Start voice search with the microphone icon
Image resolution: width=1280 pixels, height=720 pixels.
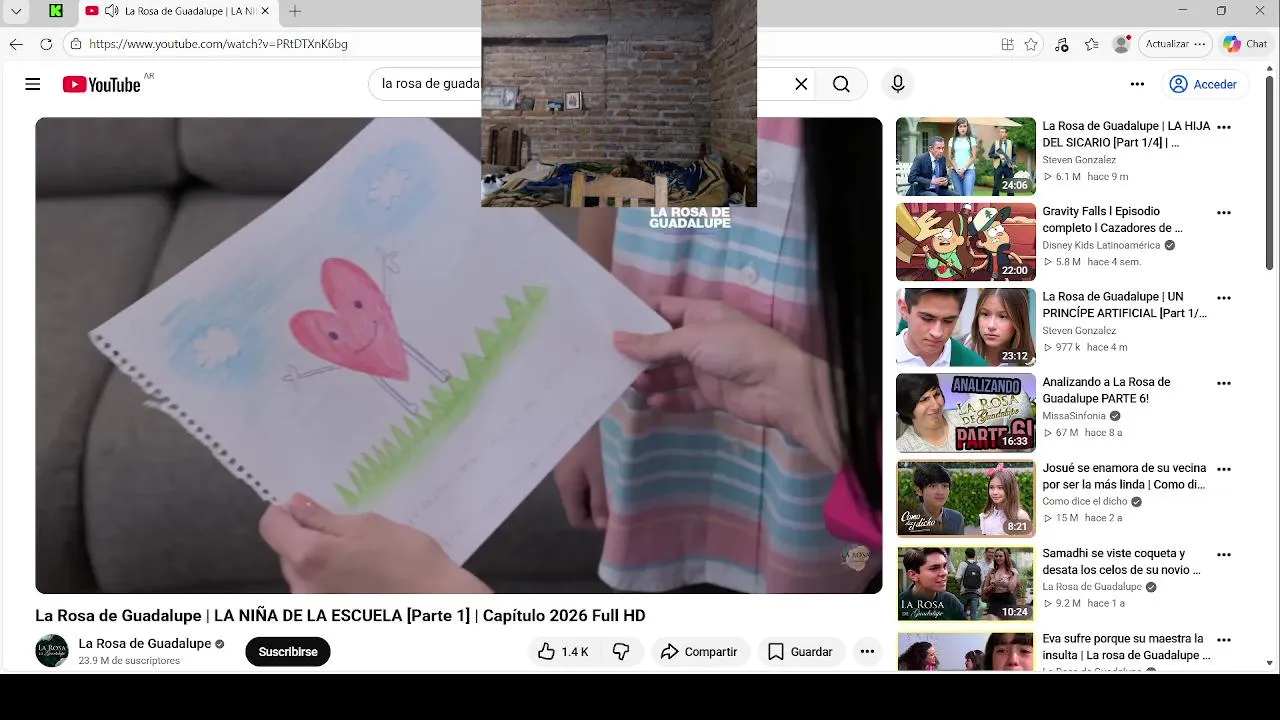(x=898, y=84)
